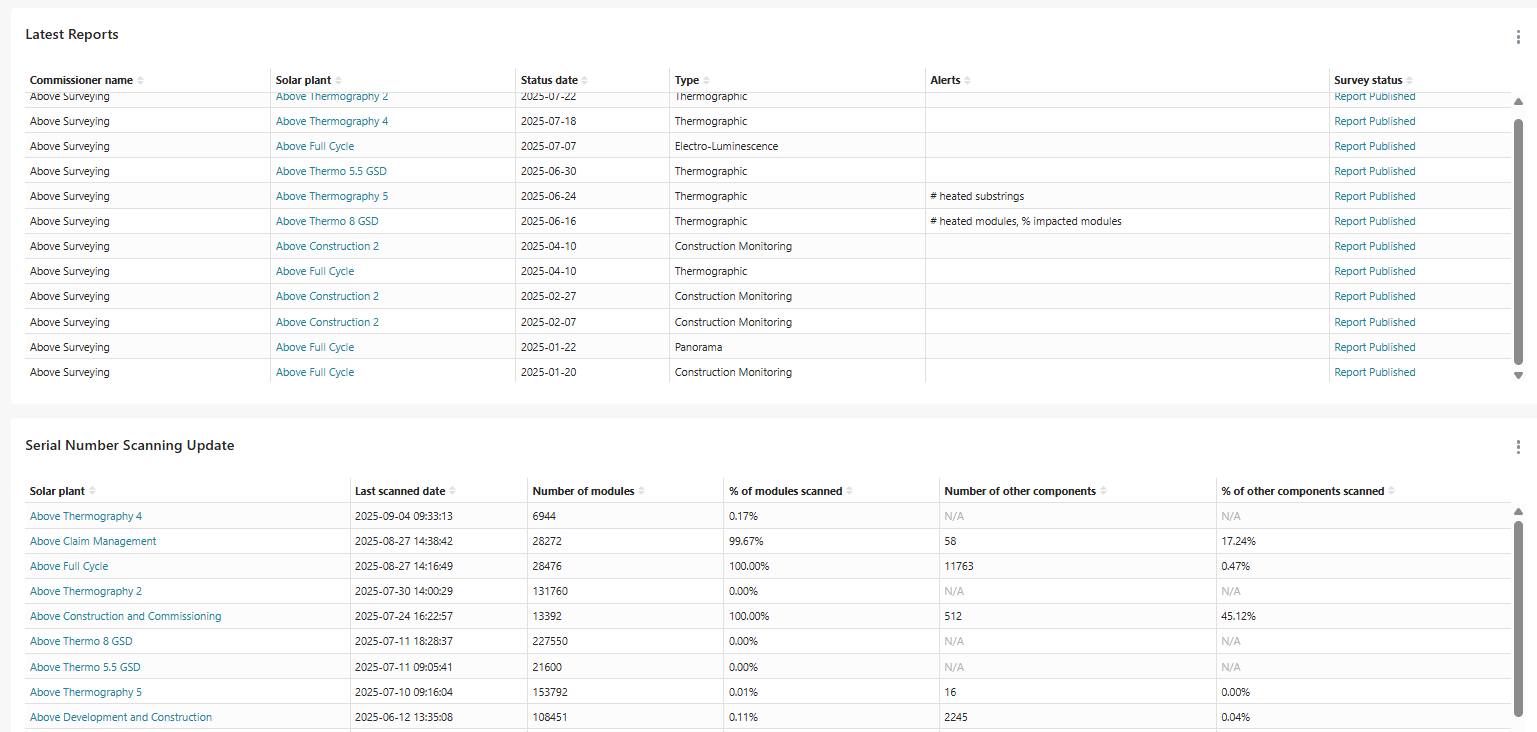The width and height of the screenshot is (1537, 732).
Task: Open Above Thermography 5 in Latest Reports
Action: tap(332, 196)
